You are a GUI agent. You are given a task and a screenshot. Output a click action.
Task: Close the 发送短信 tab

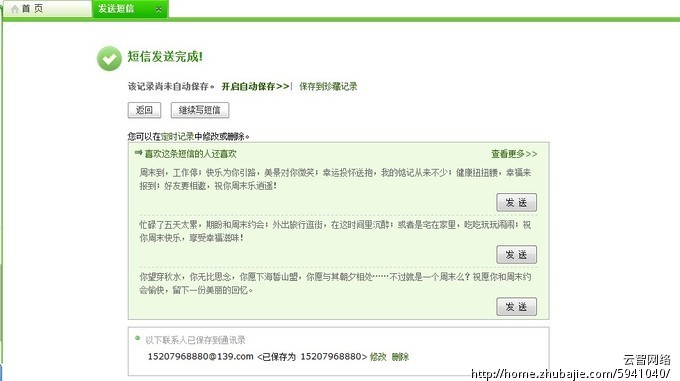click(159, 9)
